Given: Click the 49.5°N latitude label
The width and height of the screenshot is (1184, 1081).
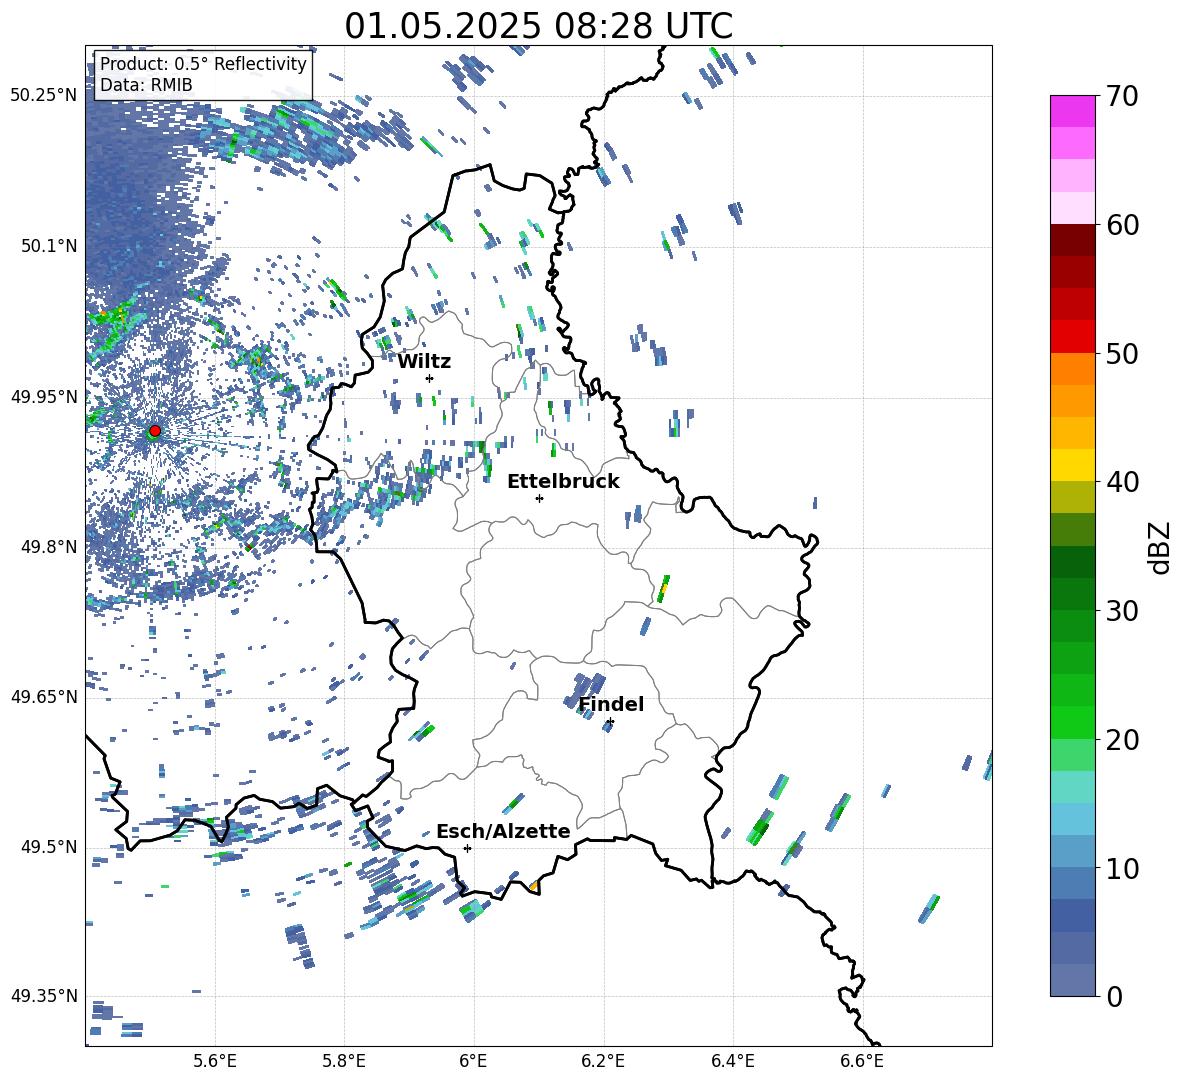Looking at the screenshot, I should [x=48, y=846].
